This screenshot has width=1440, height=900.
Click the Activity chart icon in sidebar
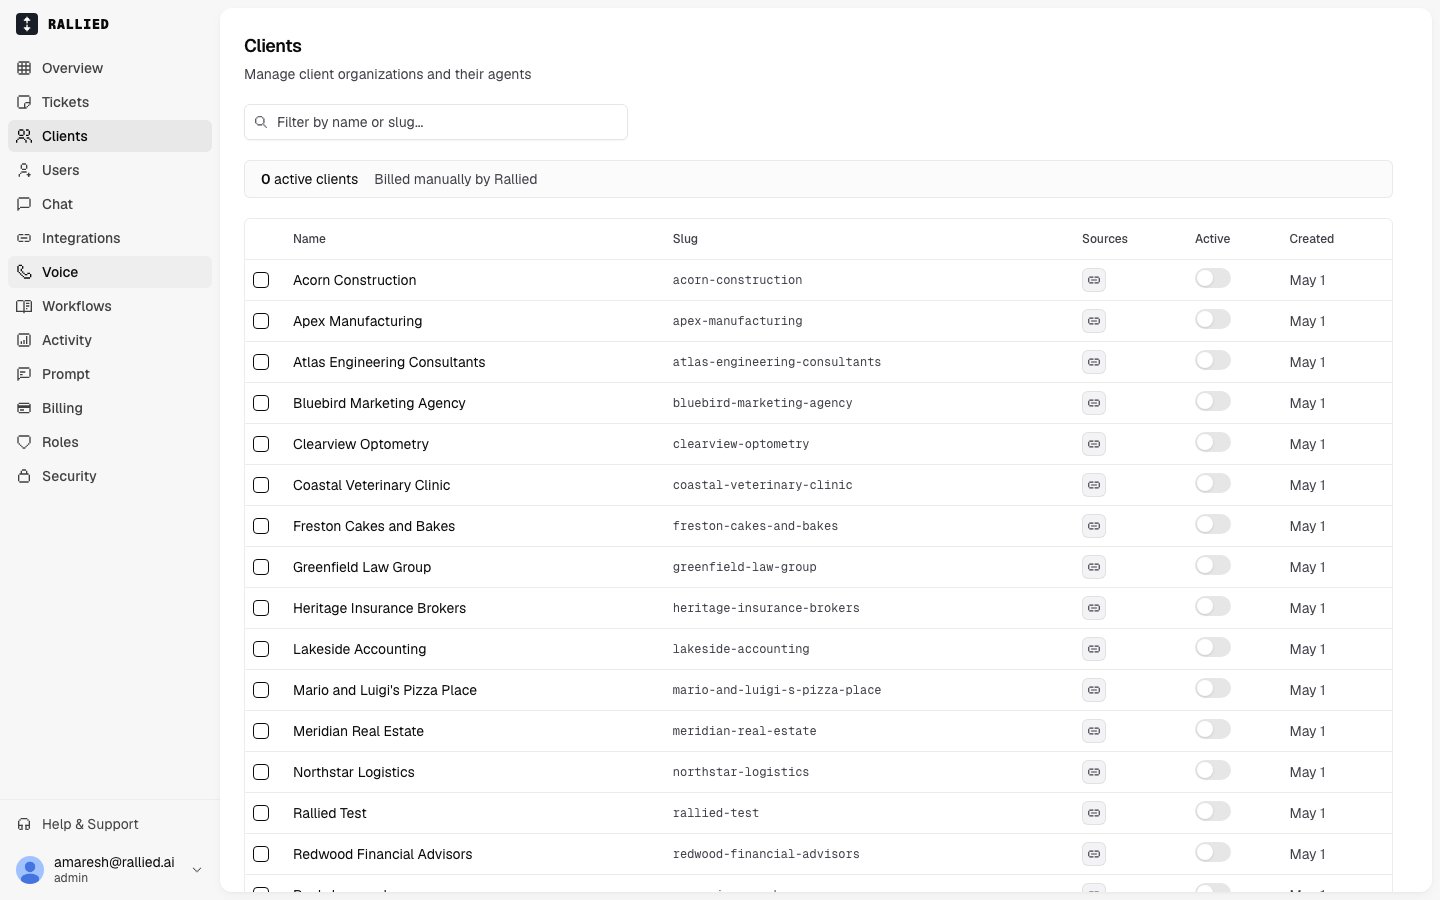coord(24,340)
